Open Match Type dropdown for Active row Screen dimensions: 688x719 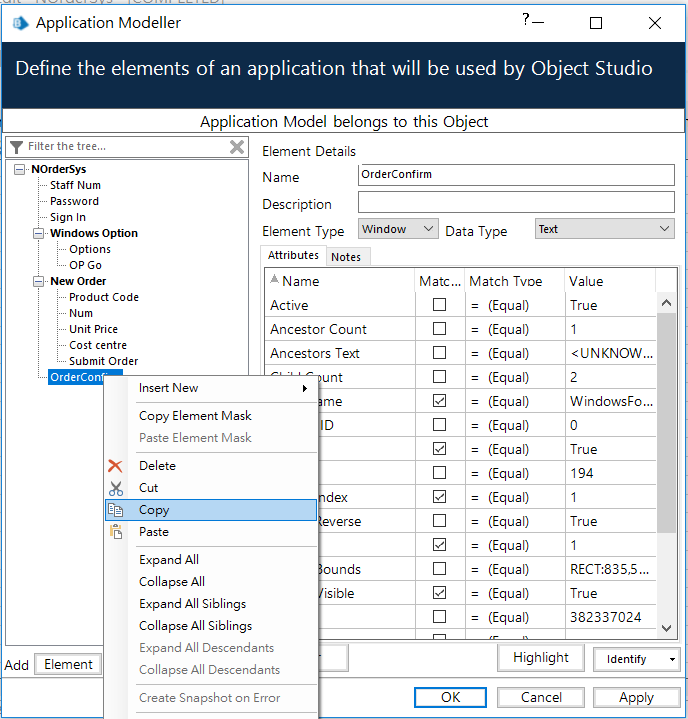[x=514, y=305]
